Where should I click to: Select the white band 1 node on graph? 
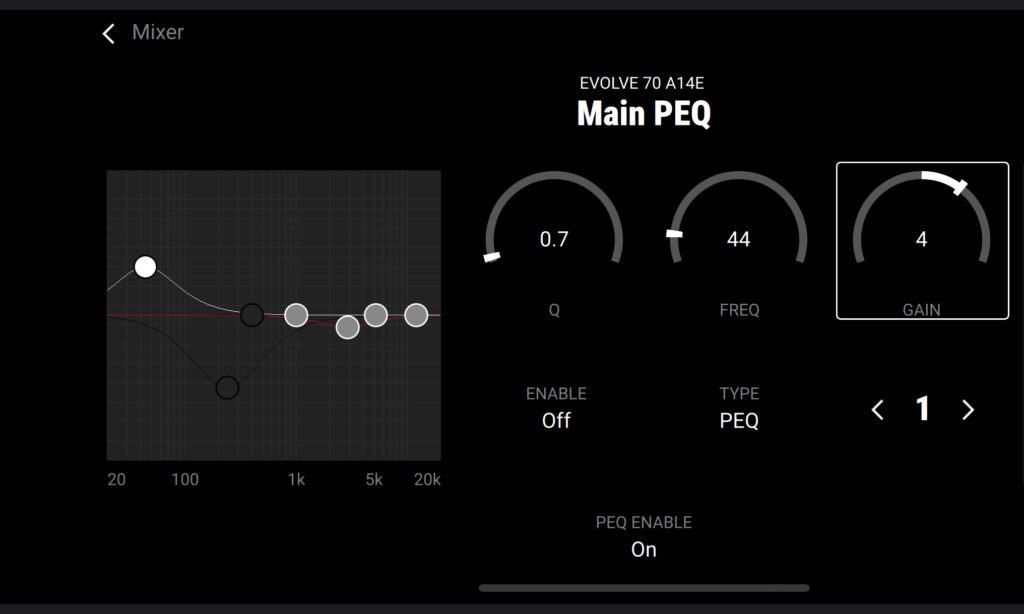pyautogui.click(x=145, y=266)
